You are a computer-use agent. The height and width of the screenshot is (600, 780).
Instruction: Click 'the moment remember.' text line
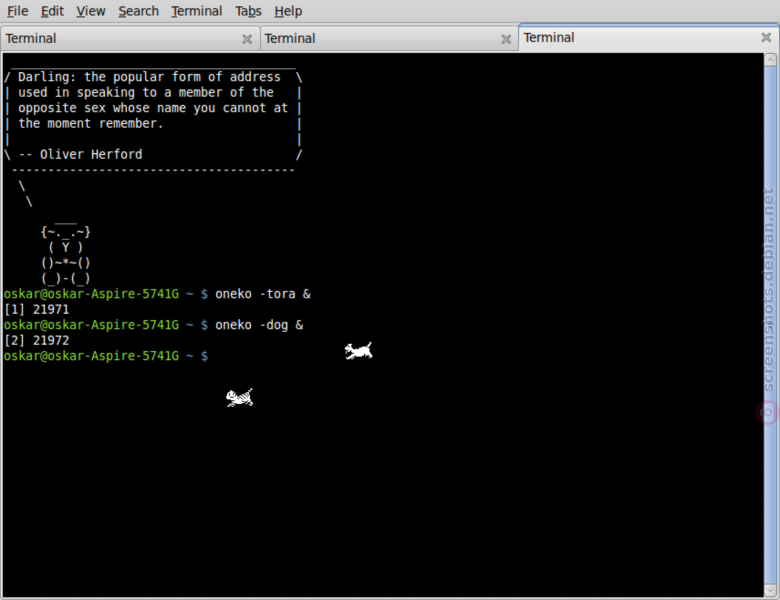point(91,123)
